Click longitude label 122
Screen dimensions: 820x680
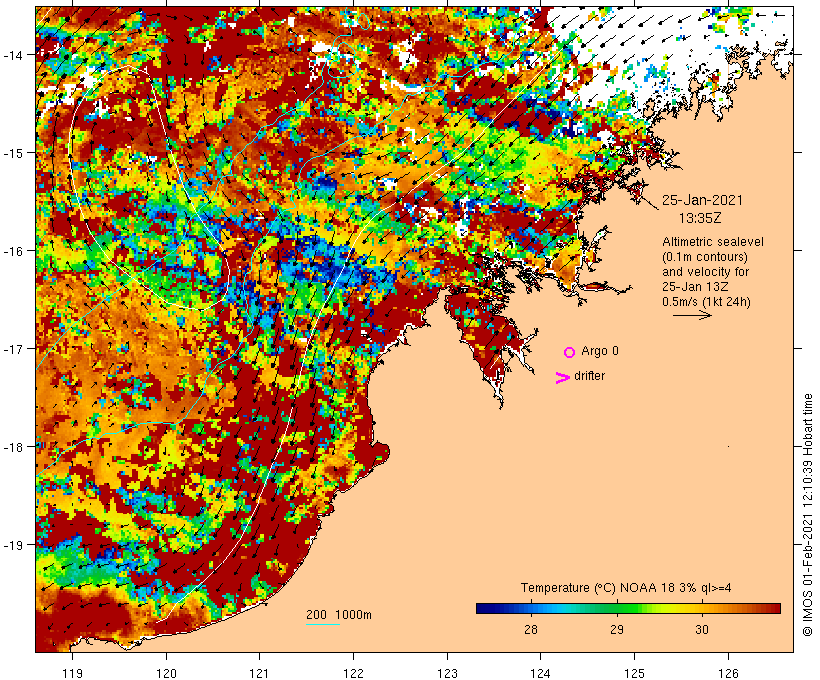point(354,673)
